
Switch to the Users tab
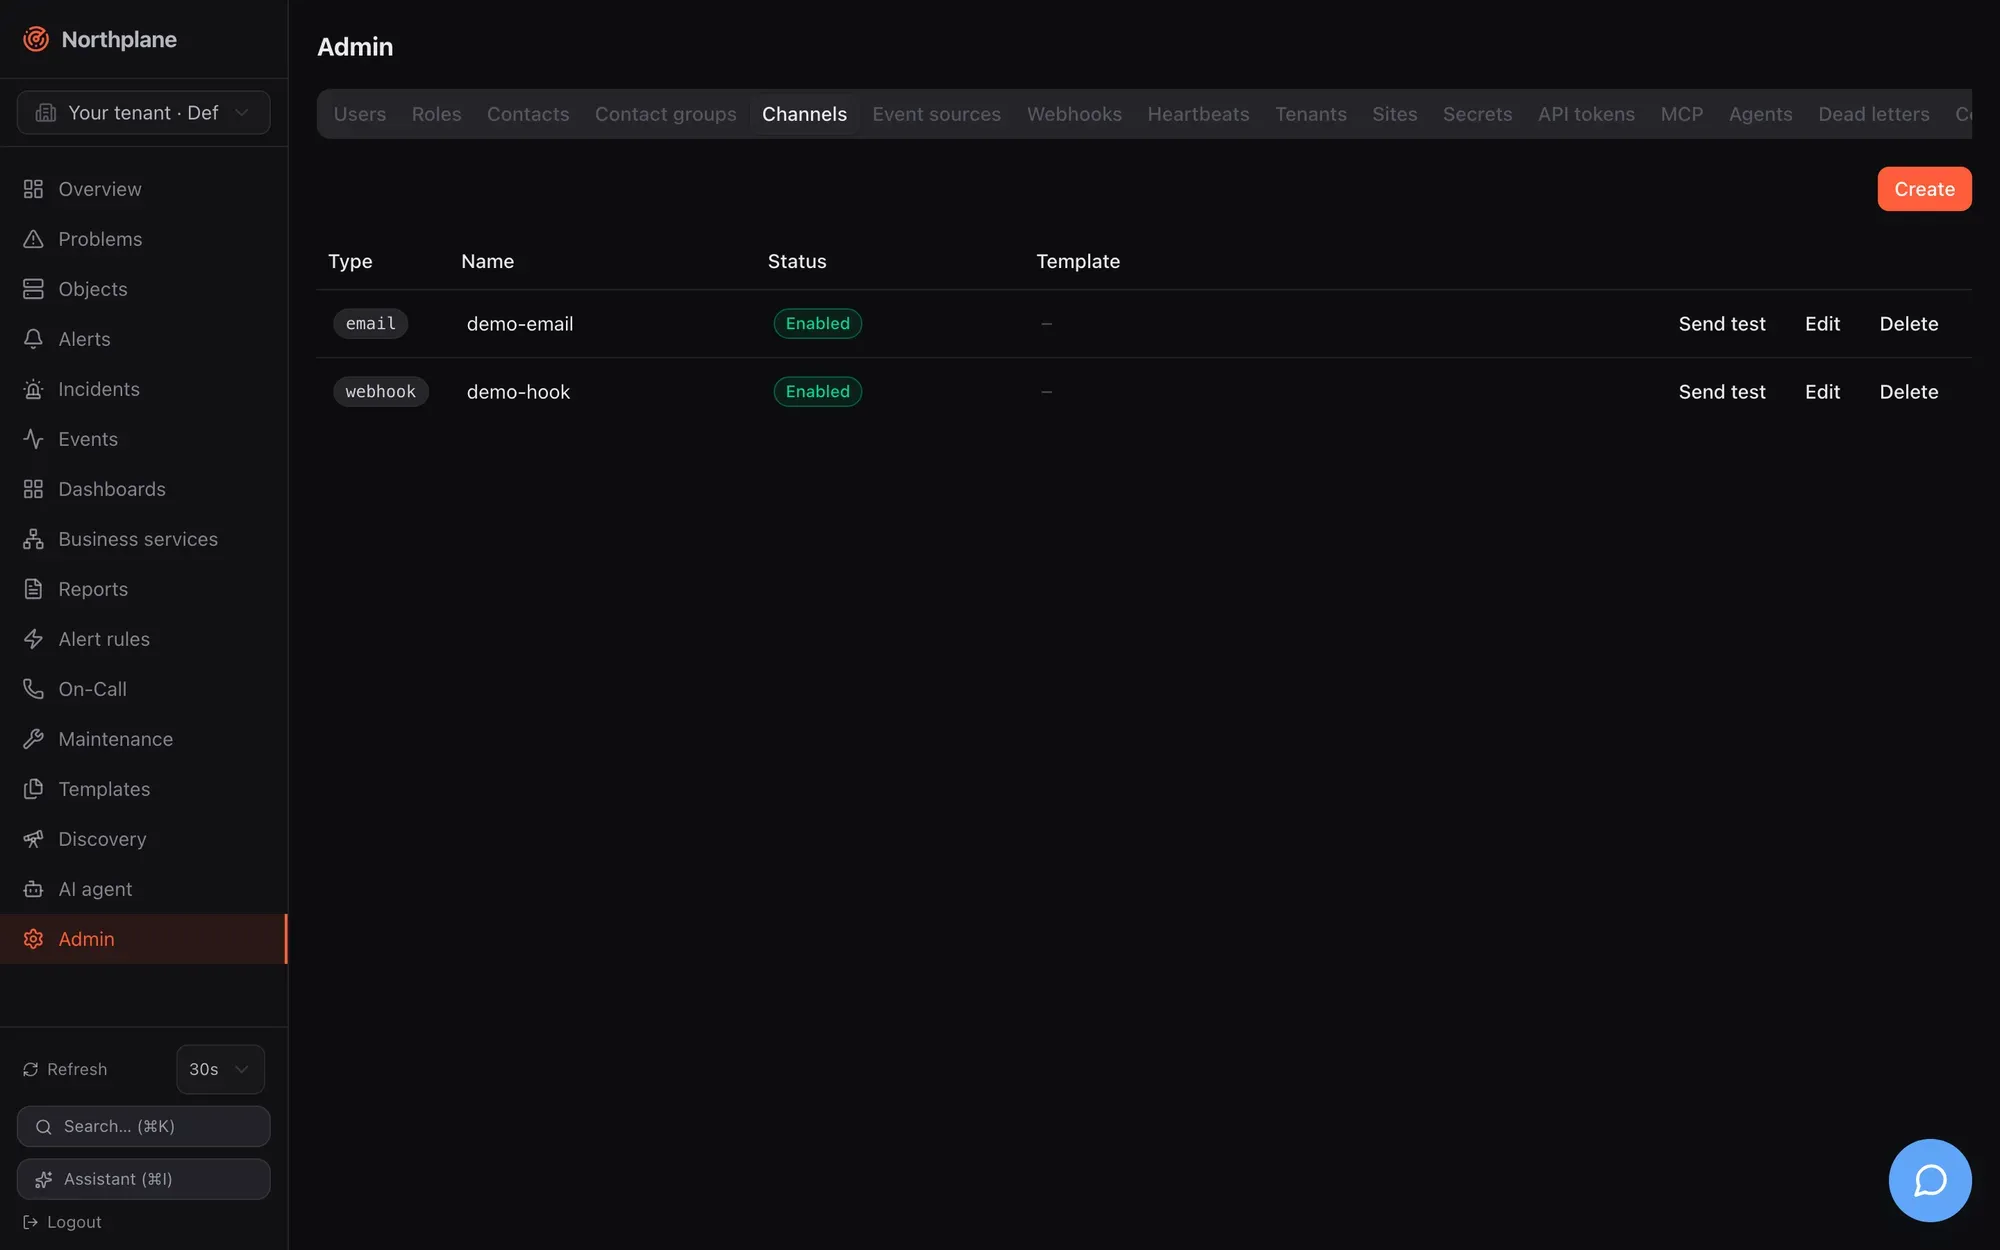(x=360, y=114)
